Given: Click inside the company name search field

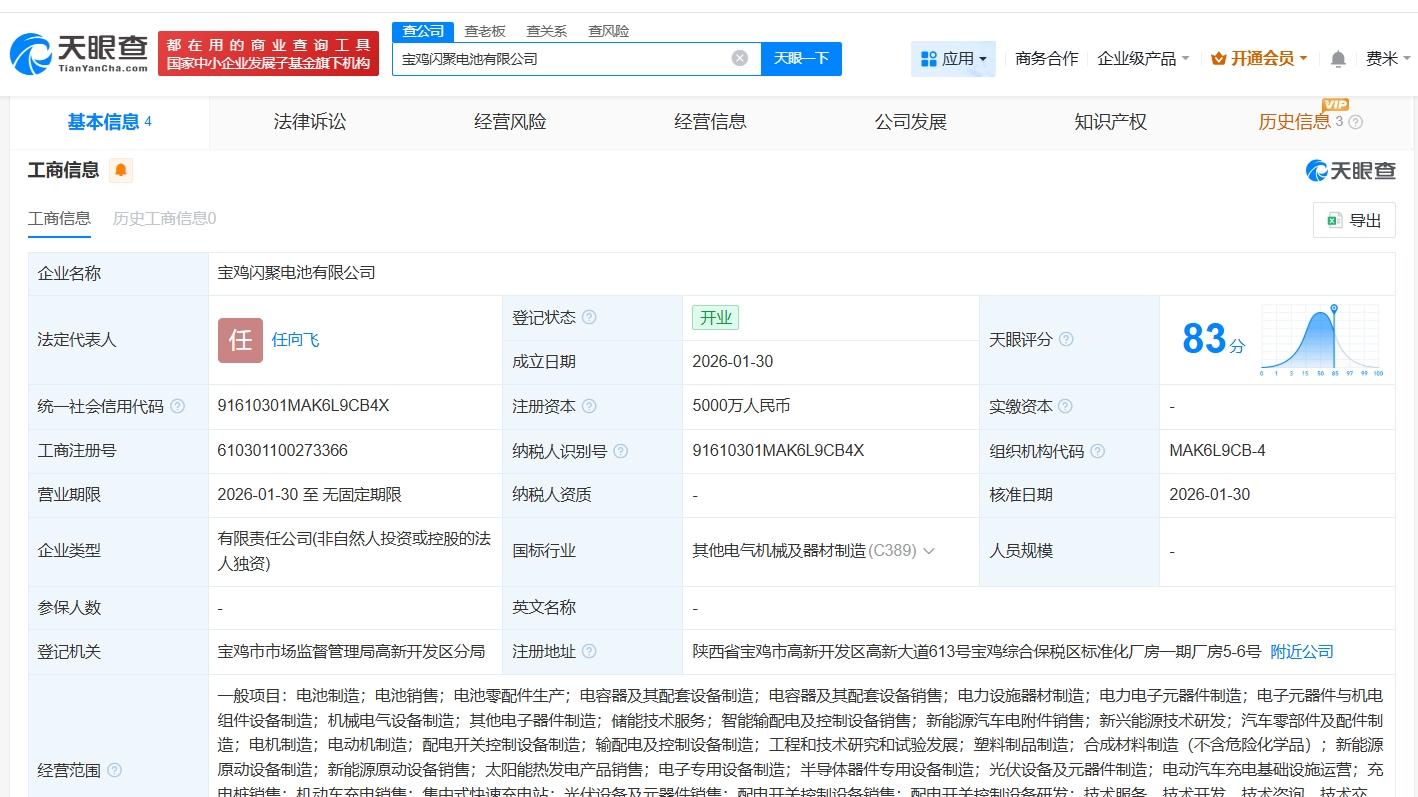Looking at the screenshot, I should pos(560,58).
